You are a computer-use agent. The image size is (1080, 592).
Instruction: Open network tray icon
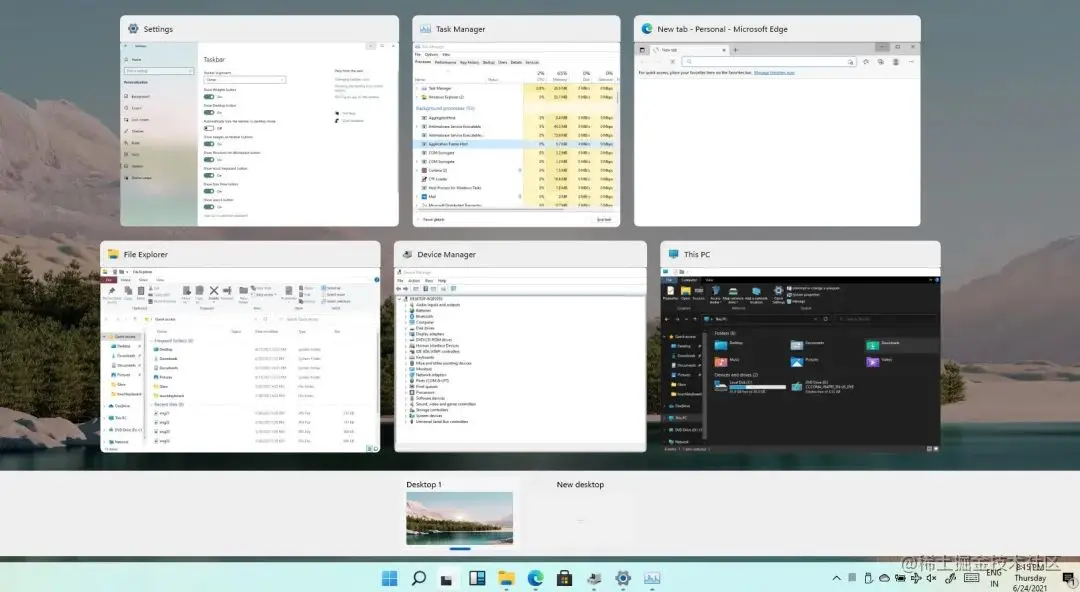coord(916,578)
